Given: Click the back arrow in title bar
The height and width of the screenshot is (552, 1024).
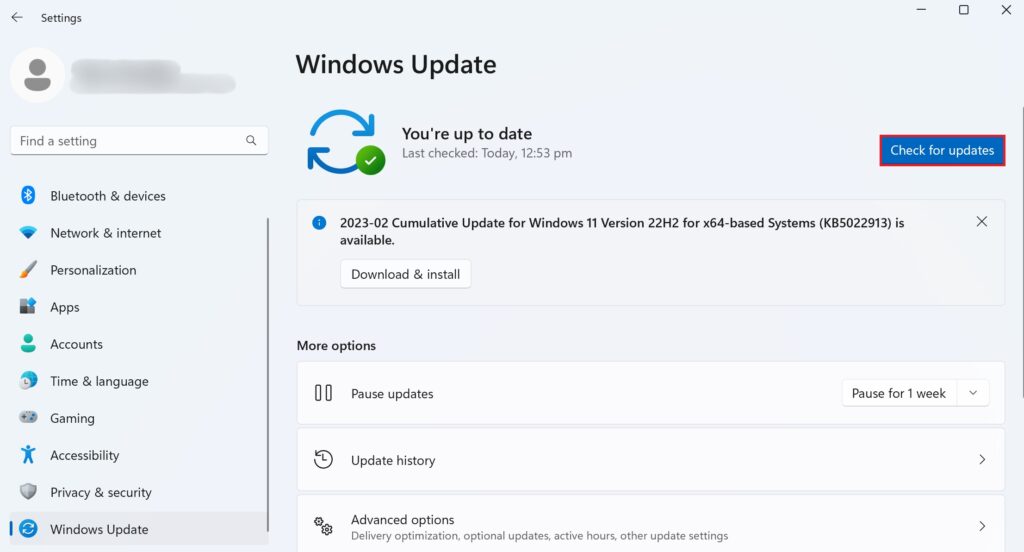Looking at the screenshot, I should (17, 18).
